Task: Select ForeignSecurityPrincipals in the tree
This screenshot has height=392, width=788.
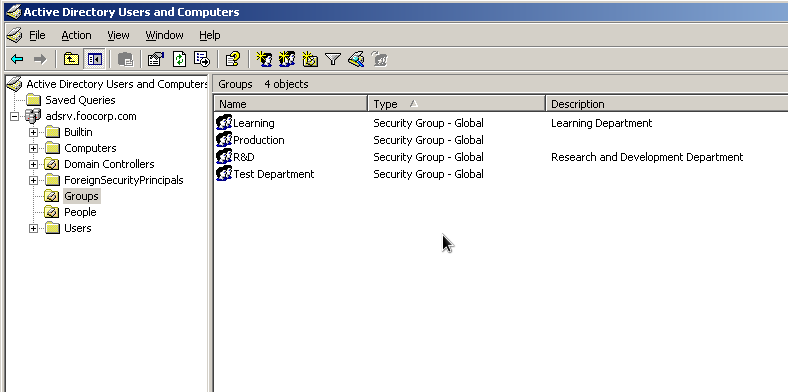Action: (124, 180)
